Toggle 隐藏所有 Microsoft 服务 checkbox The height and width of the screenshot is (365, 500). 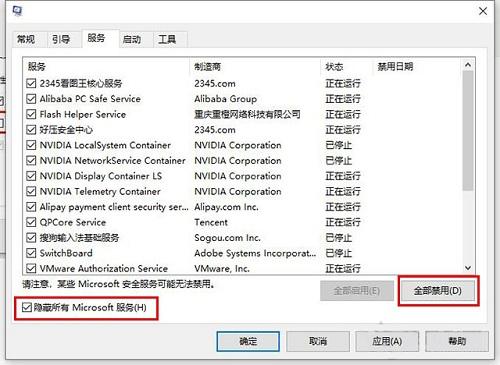26,307
